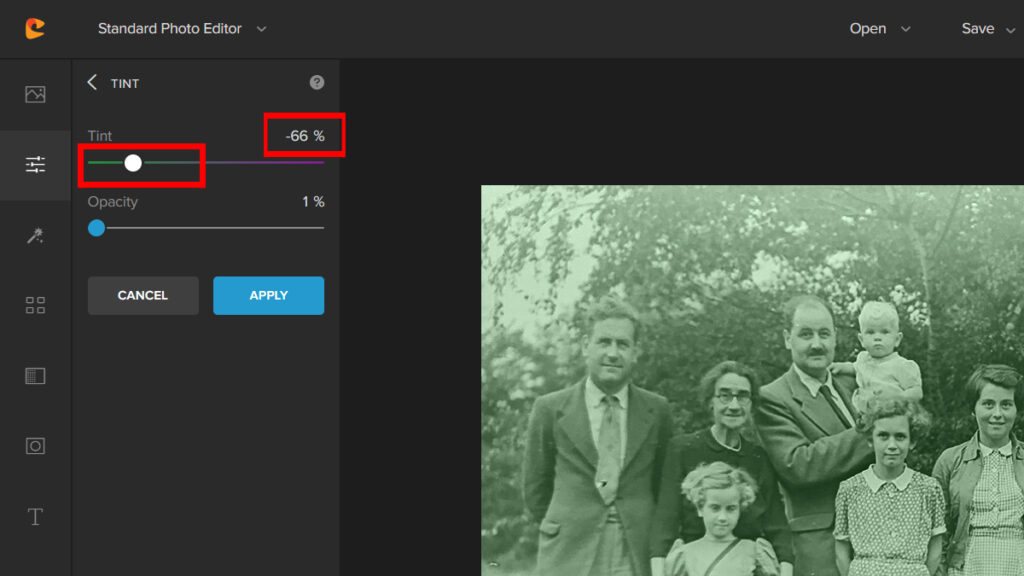Open the Open dropdown menu
The image size is (1024, 576).
880,29
